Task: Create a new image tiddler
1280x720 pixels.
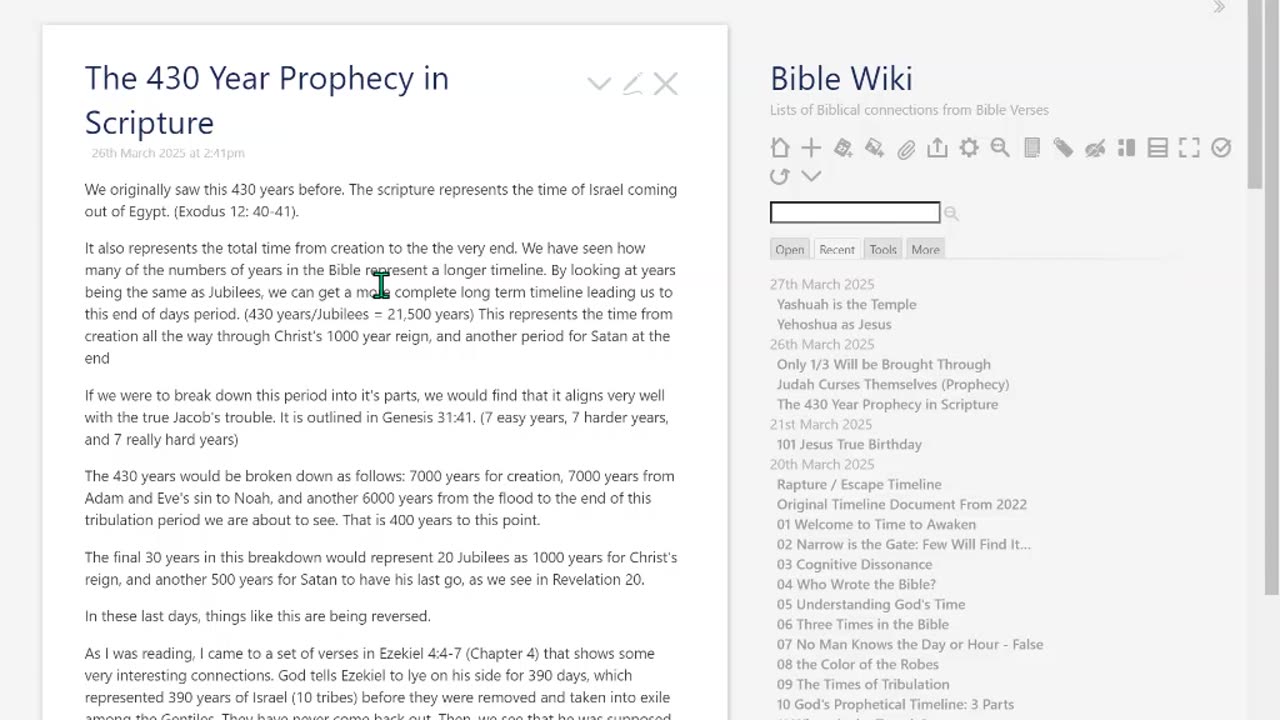Action: tap(874, 148)
